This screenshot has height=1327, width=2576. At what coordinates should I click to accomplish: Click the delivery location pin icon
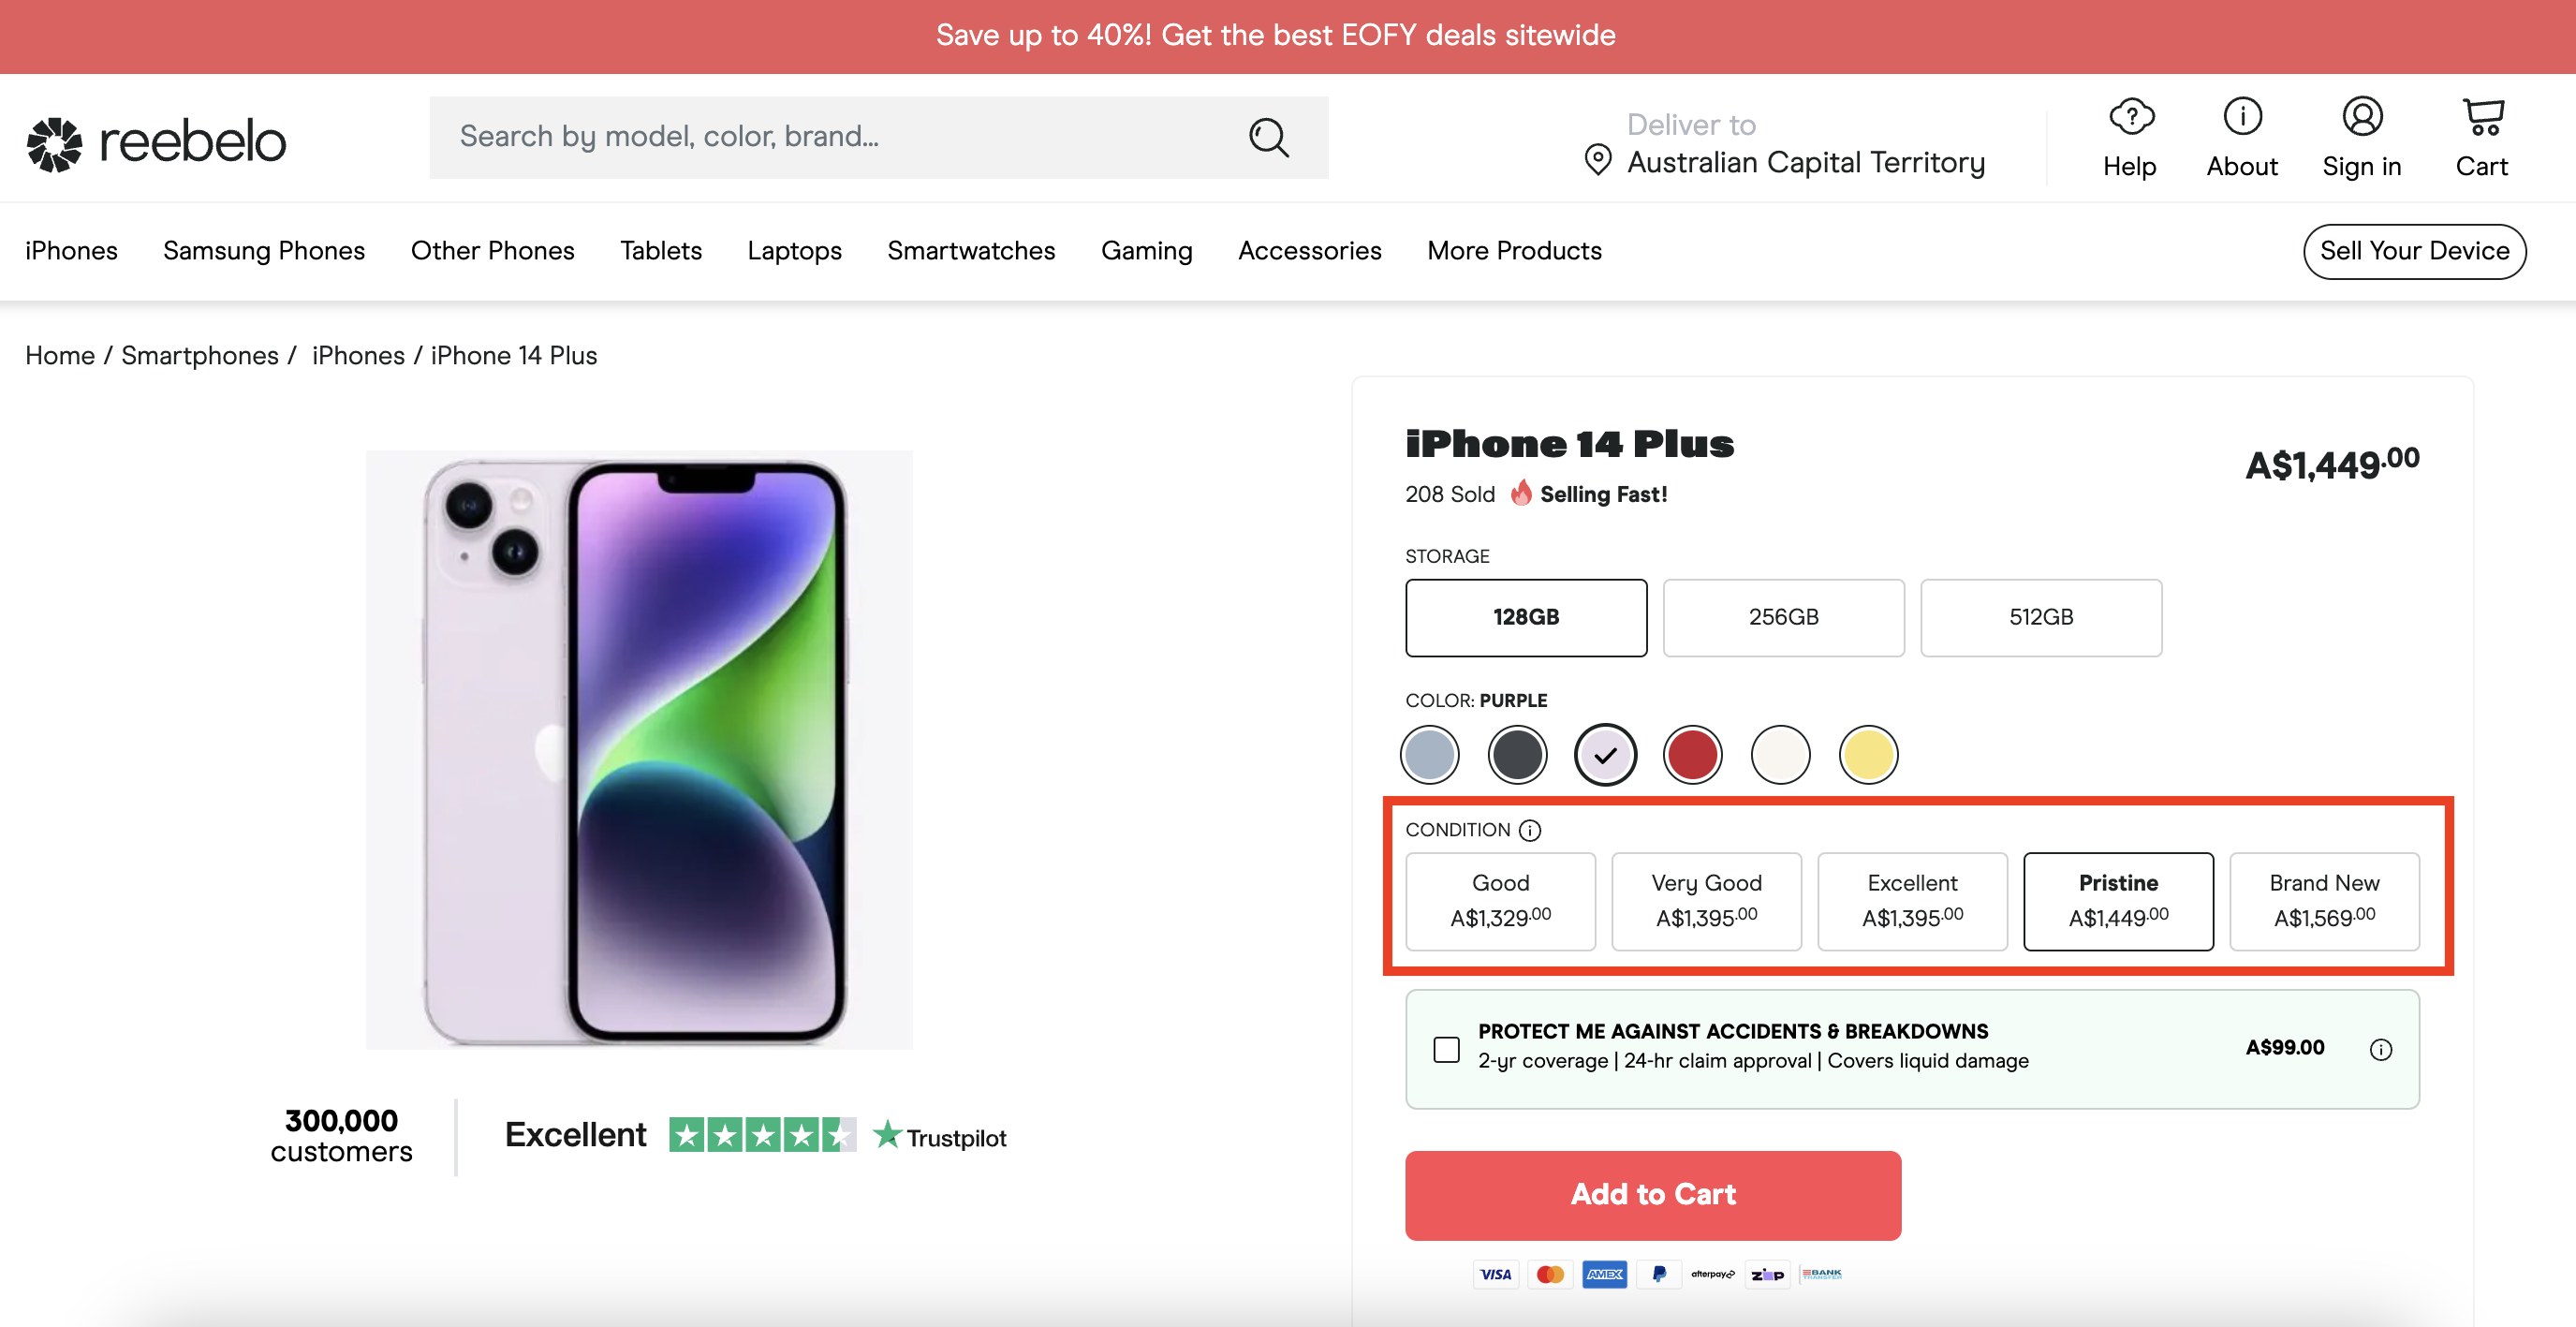[x=1598, y=160]
